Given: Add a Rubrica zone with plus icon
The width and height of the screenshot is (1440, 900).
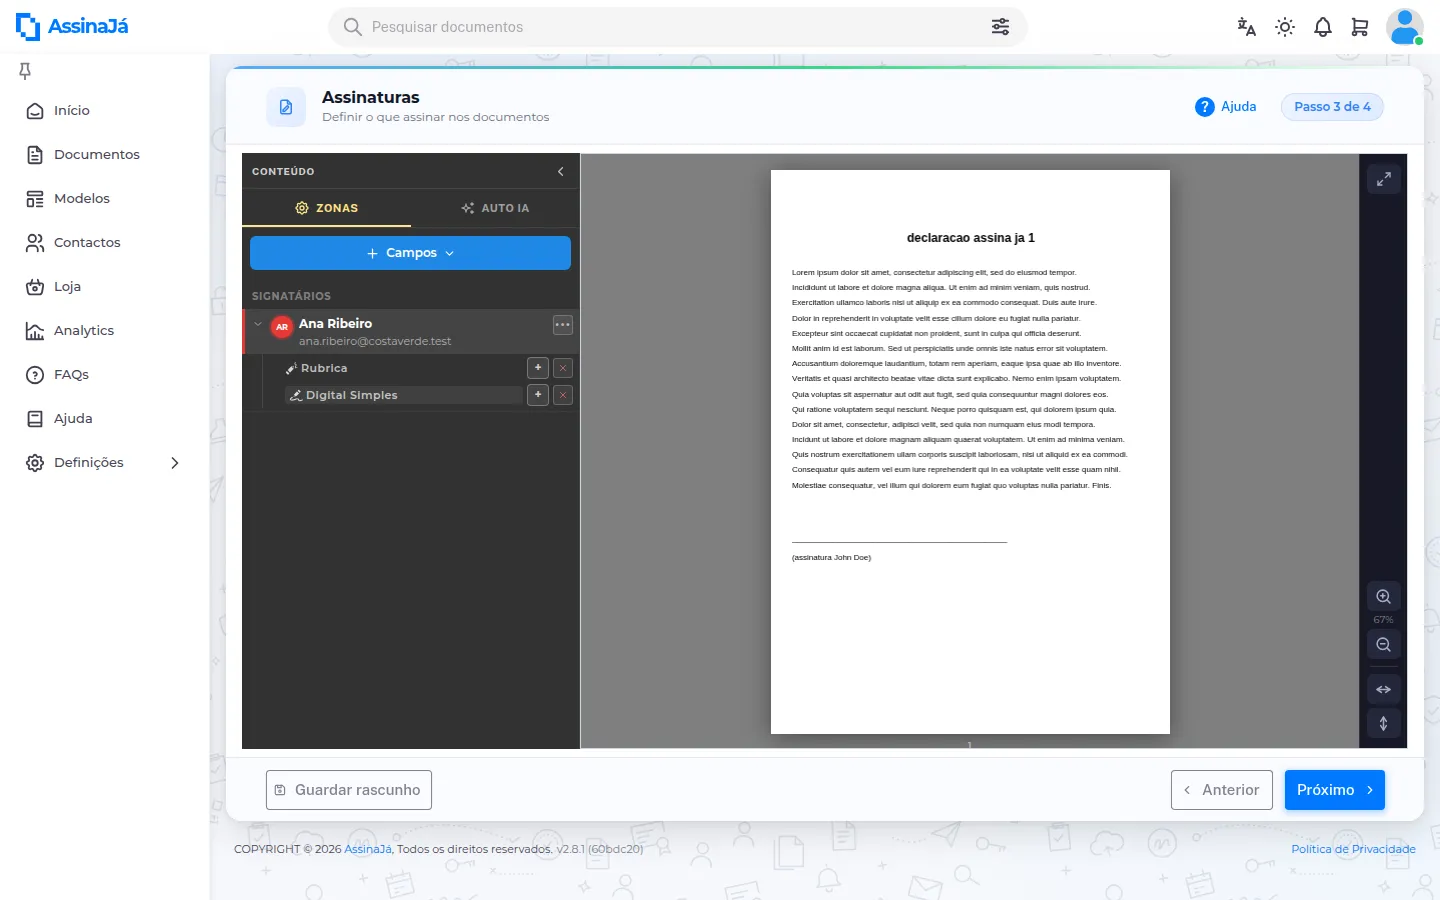Looking at the screenshot, I should tap(538, 368).
